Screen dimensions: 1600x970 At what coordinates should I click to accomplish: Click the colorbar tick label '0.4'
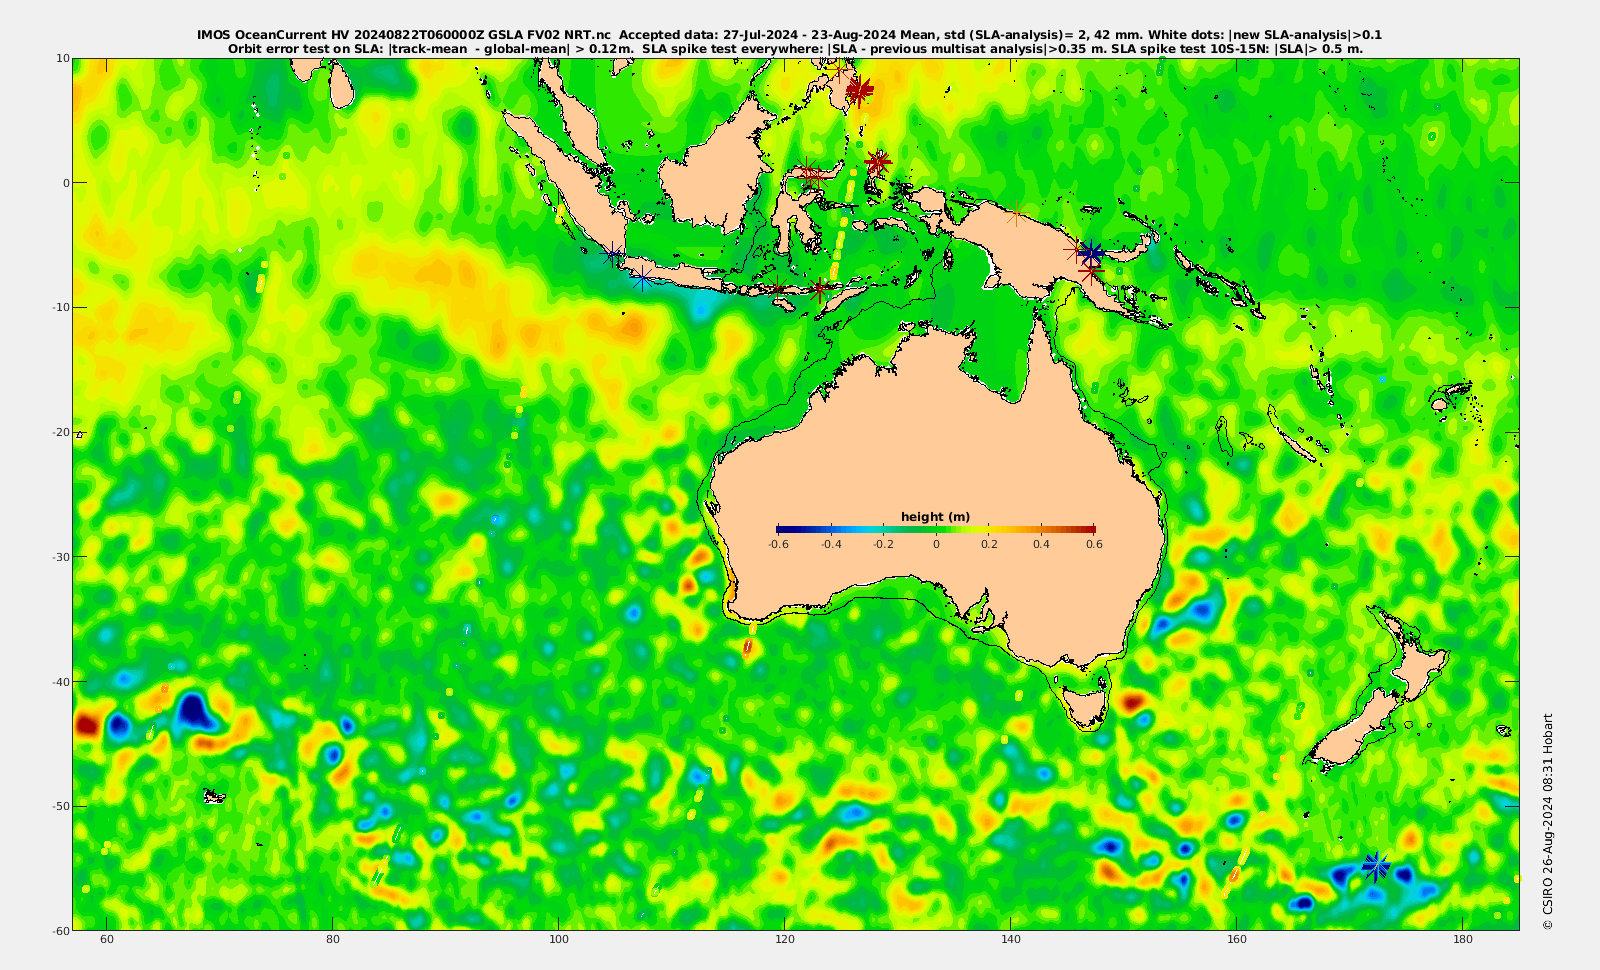1042,544
